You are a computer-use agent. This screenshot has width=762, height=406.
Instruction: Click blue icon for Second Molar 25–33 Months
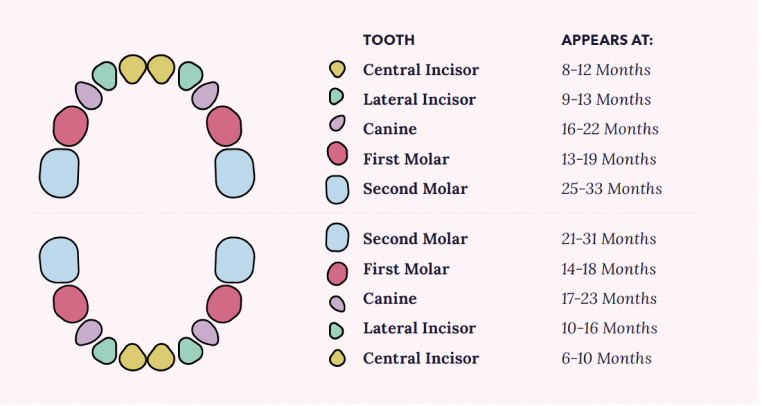pyautogui.click(x=337, y=188)
